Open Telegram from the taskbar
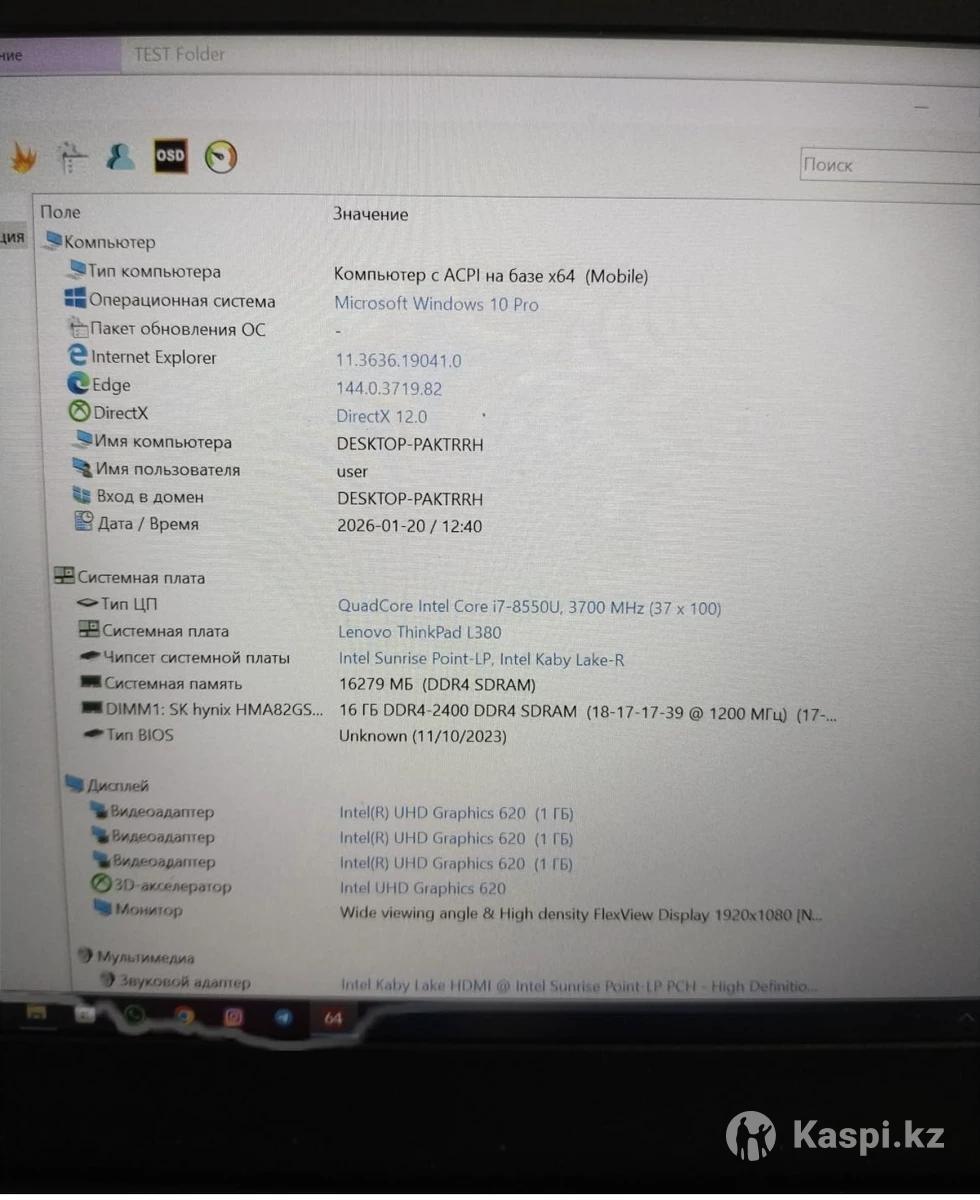The height and width of the screenshot is (1200, 980). click(x=284, y=1018)
